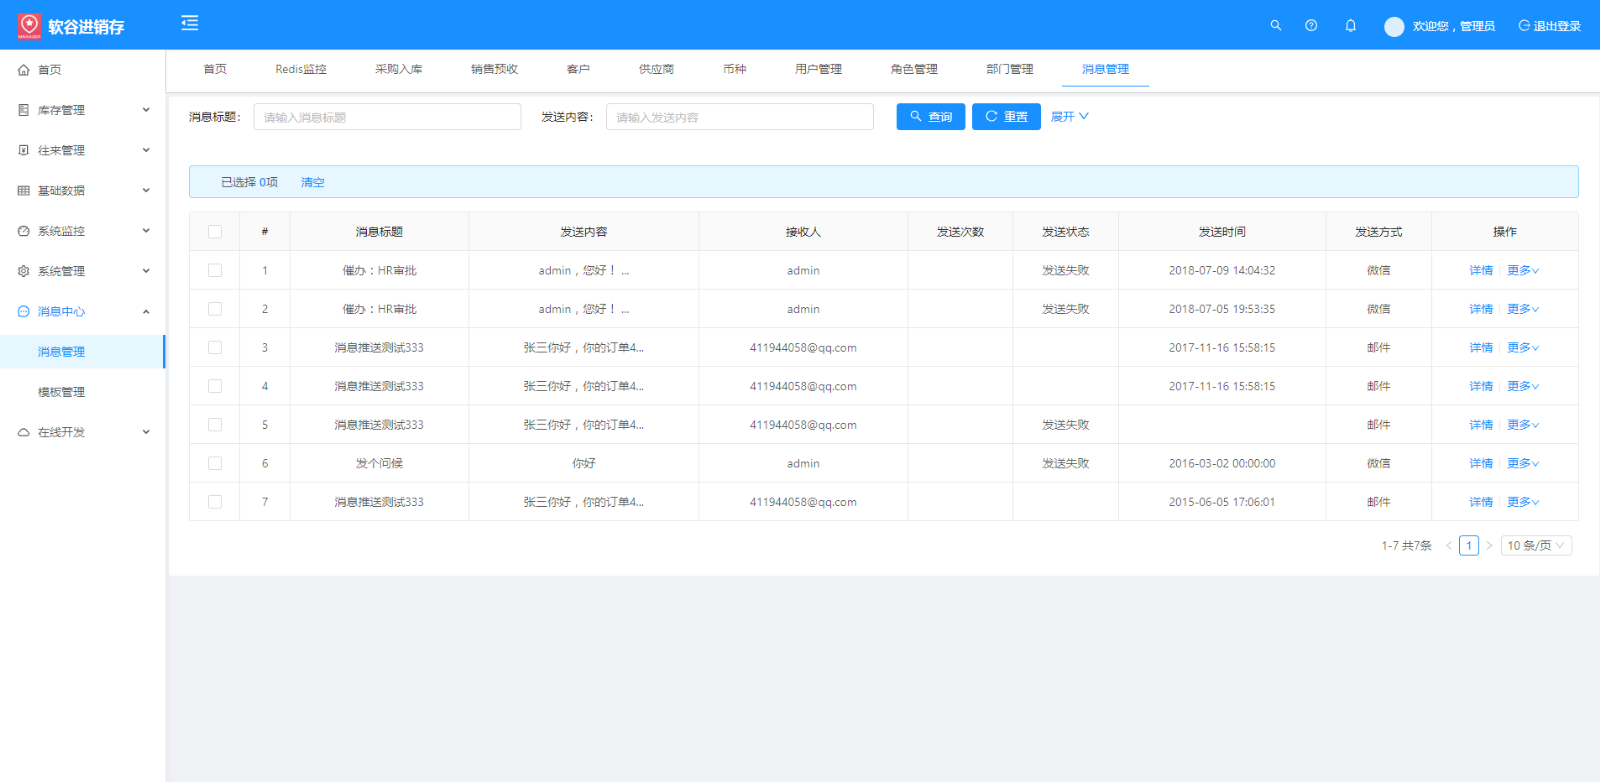Viewport: 1600px width, 782px height.
Task: Click the sidebar collapse menu icon
Action: [189, 23]
